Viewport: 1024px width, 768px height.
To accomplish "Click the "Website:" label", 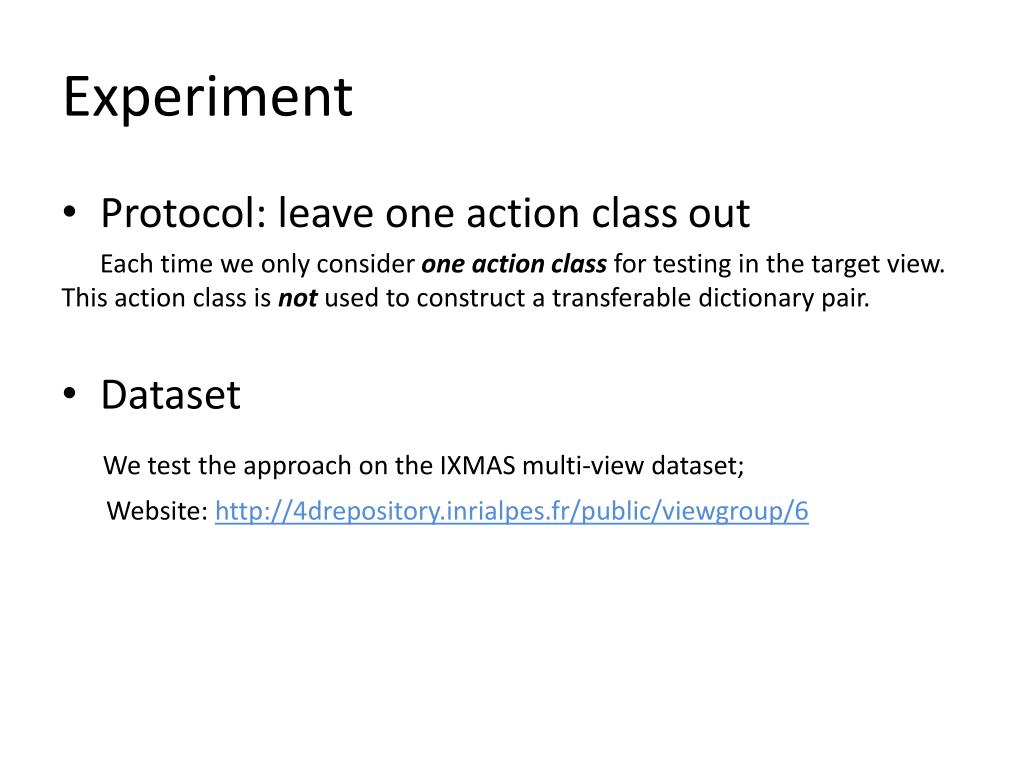I will pos(157,512).
